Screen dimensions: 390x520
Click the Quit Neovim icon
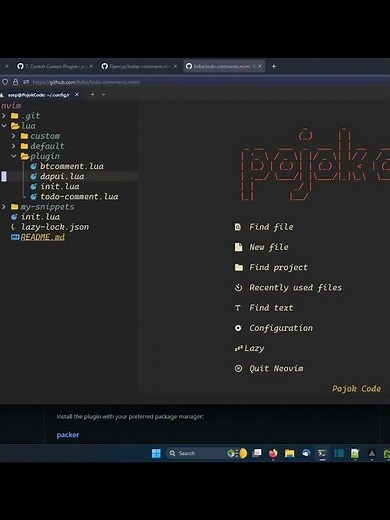tap(238, 368)
